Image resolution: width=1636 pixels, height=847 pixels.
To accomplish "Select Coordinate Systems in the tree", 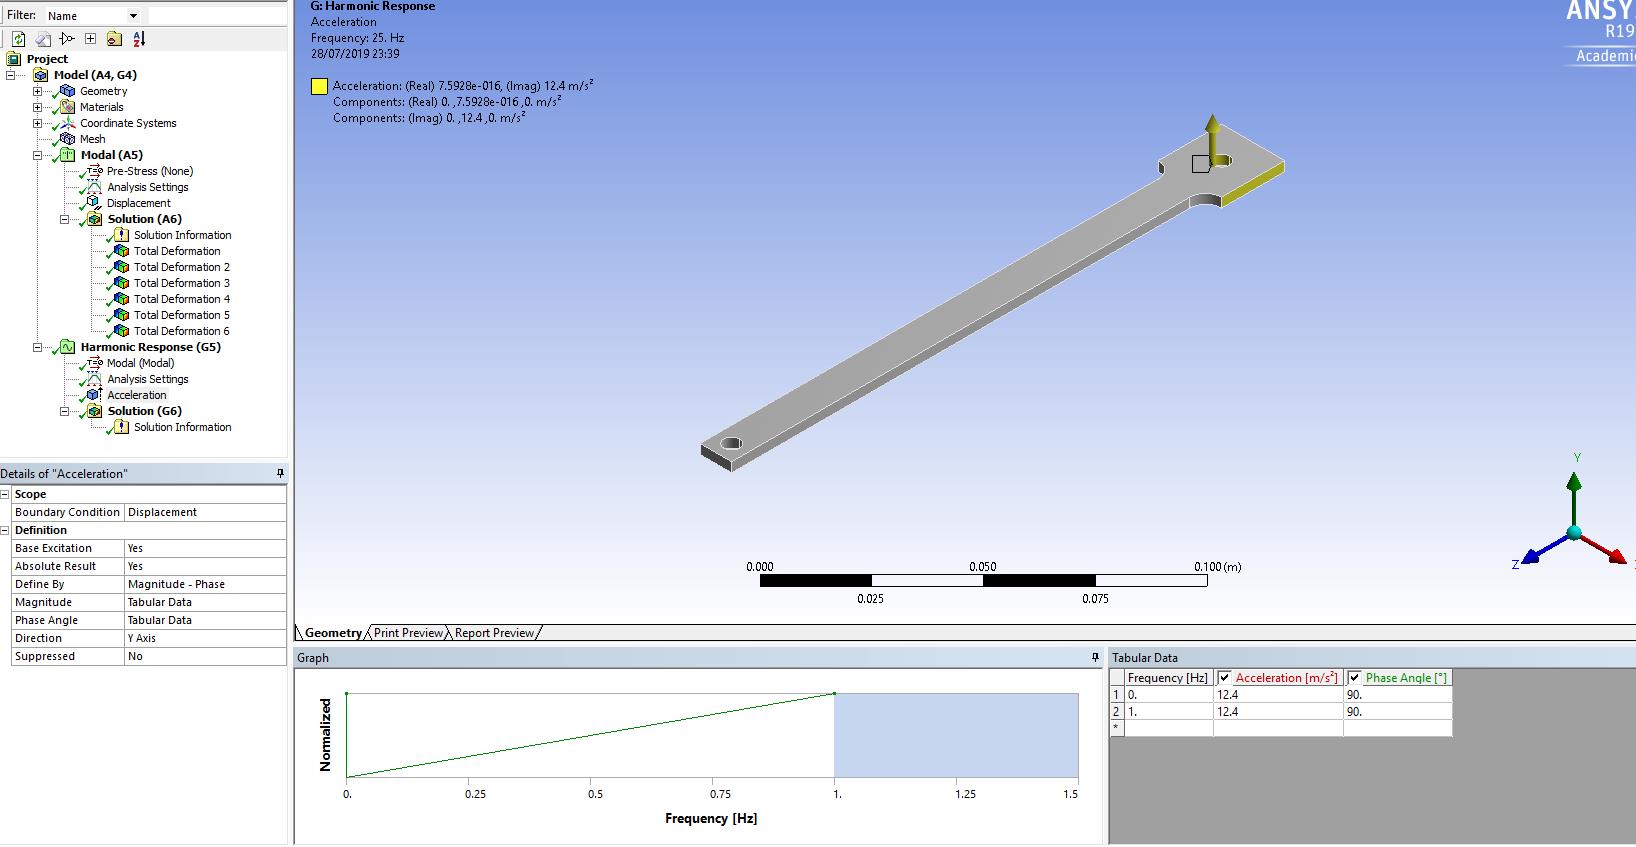I will [128, 123].
